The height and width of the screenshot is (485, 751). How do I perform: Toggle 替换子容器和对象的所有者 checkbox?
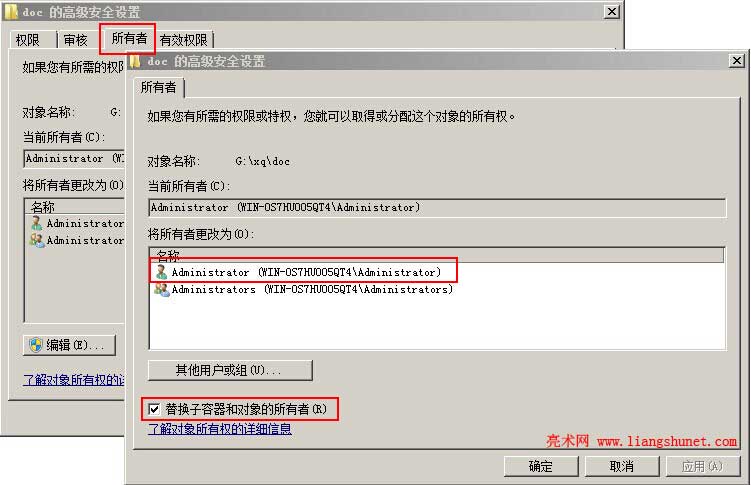(x=154, y=409)
